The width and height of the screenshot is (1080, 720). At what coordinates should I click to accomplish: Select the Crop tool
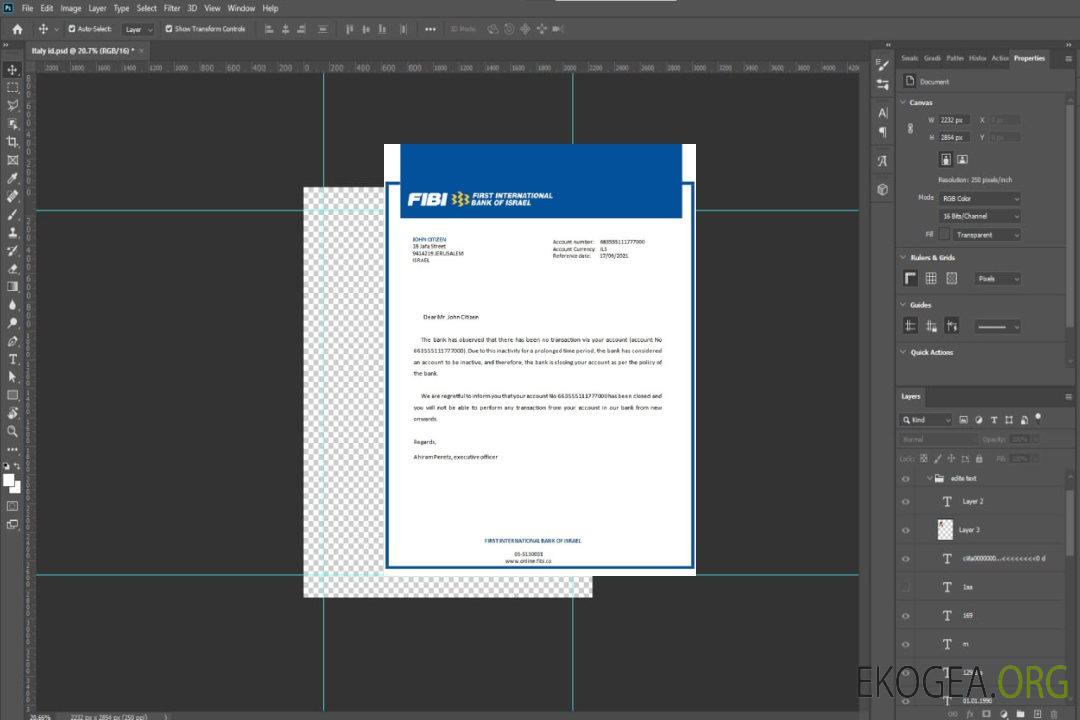tap(13, 142)
